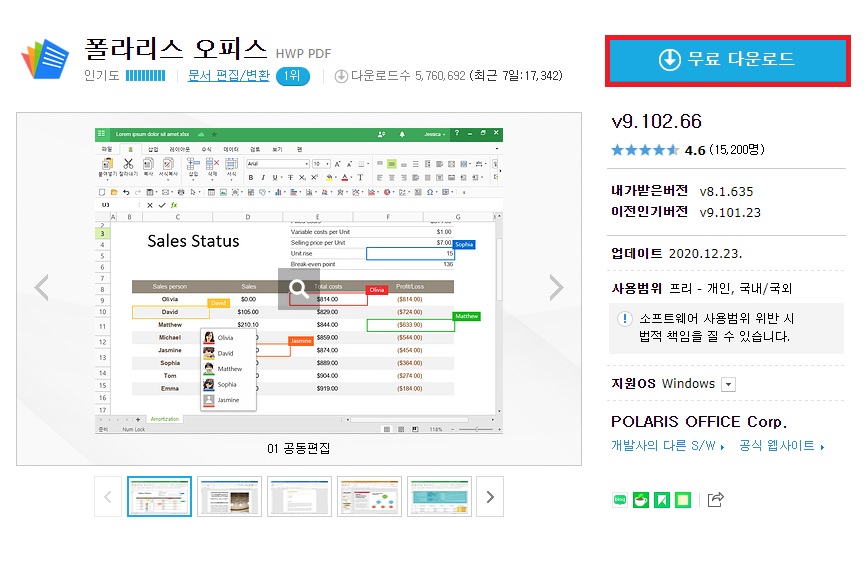
Task: Open the 문서 편집/변환 category link
Action: point(229,75)
